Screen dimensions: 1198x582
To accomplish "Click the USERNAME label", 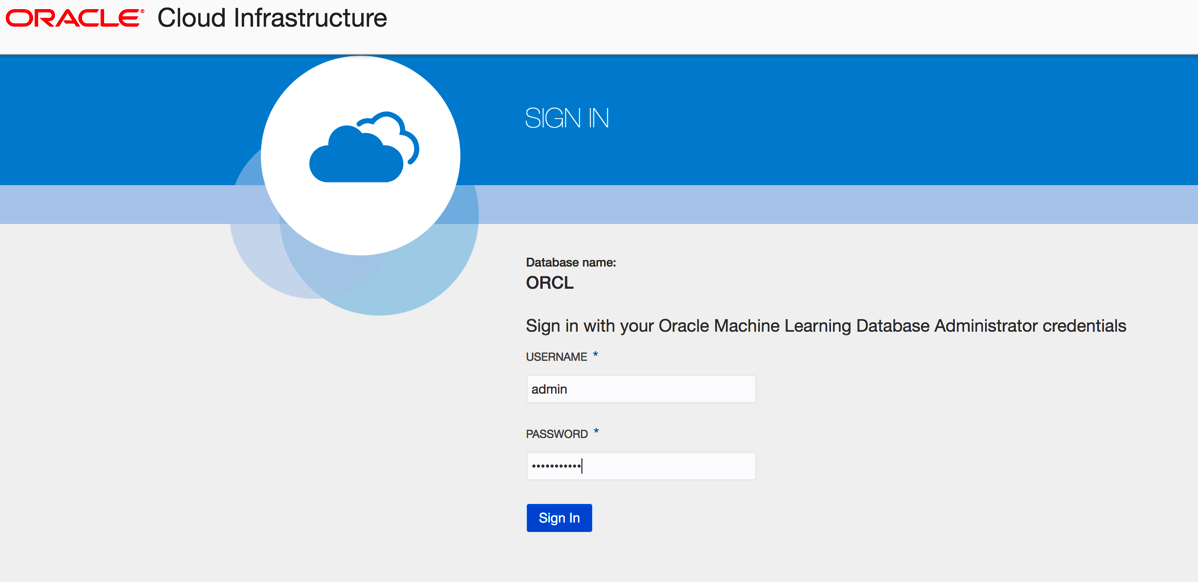I will pyautogui.click(x=556, y=357).
